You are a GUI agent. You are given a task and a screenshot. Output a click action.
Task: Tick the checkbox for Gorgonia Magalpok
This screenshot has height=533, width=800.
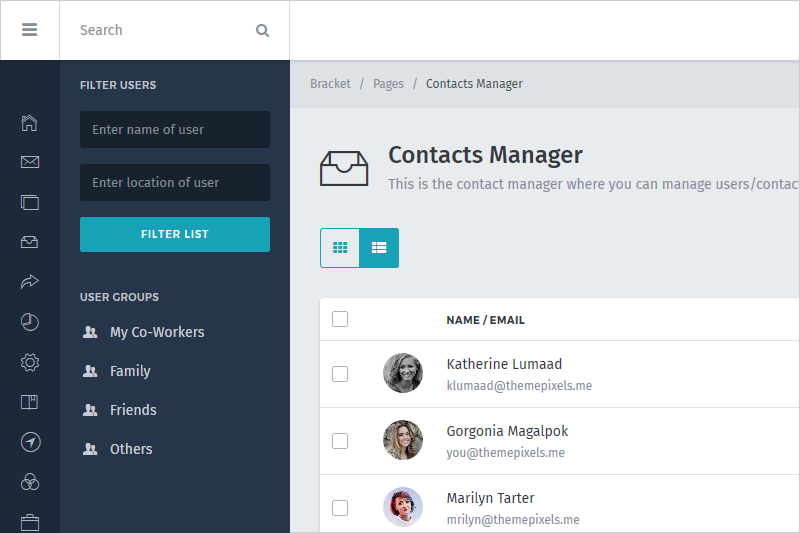tap(340, 441)
